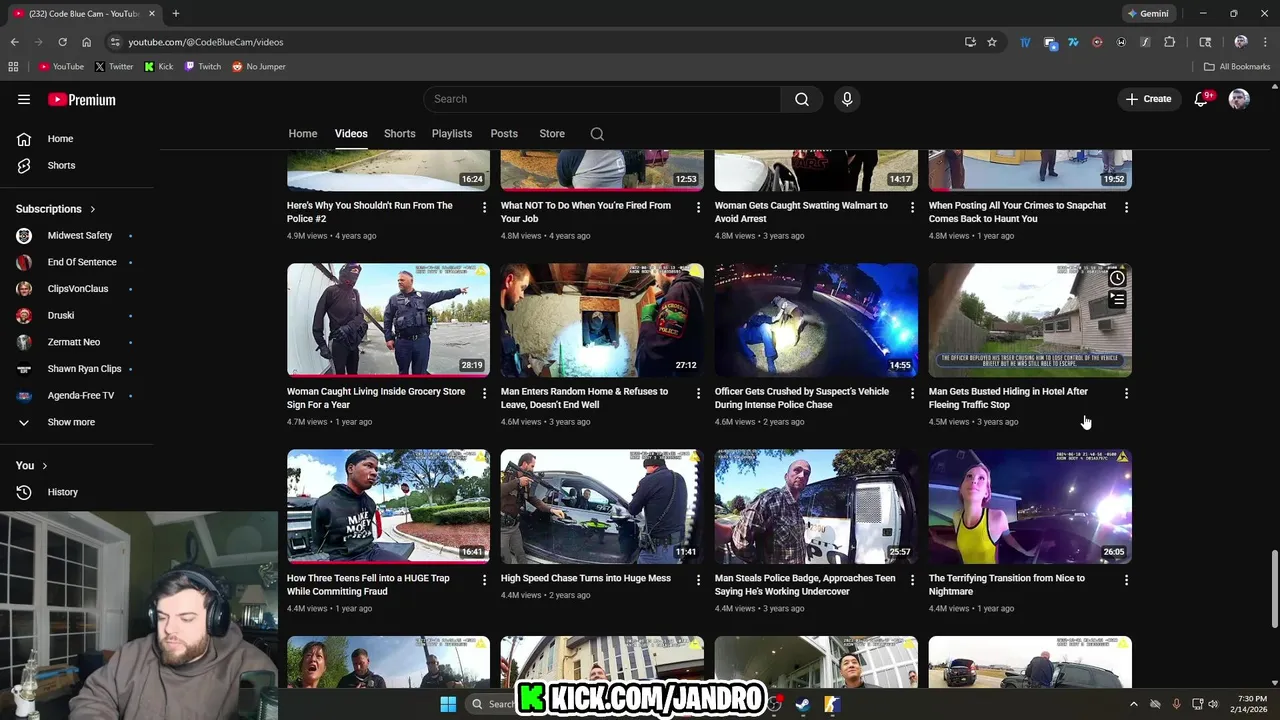Open a new browser tab
Image resolution: width=1280 pixels, height=720 pixels.
tap(176, 14)
